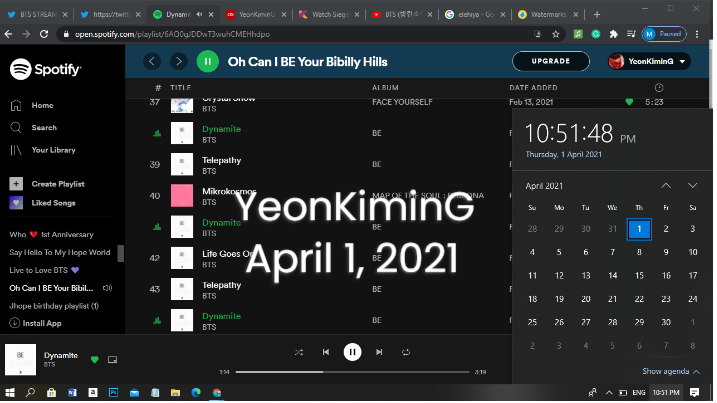Switch to the YeonKiminG browser tab
Screen dimensions: 717x403
point(256,15)
